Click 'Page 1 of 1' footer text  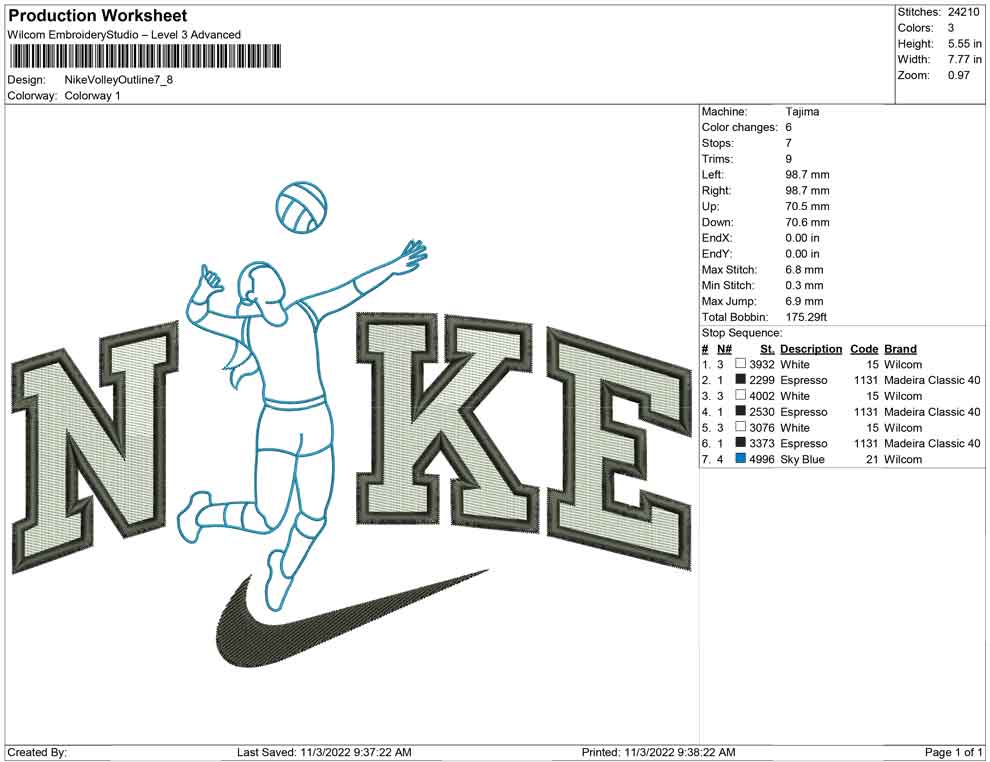953,752
